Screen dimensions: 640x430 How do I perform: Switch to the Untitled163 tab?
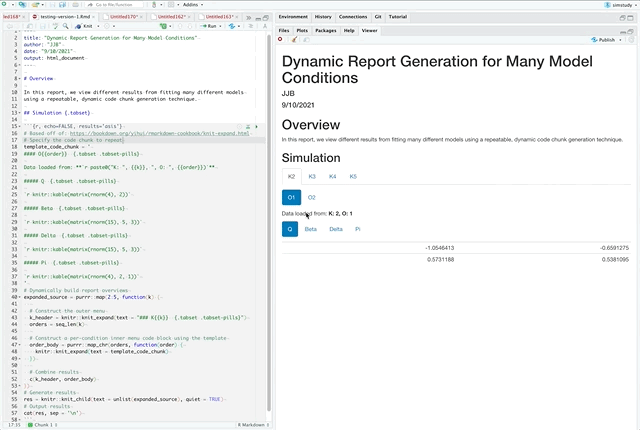tap(218, 17)
